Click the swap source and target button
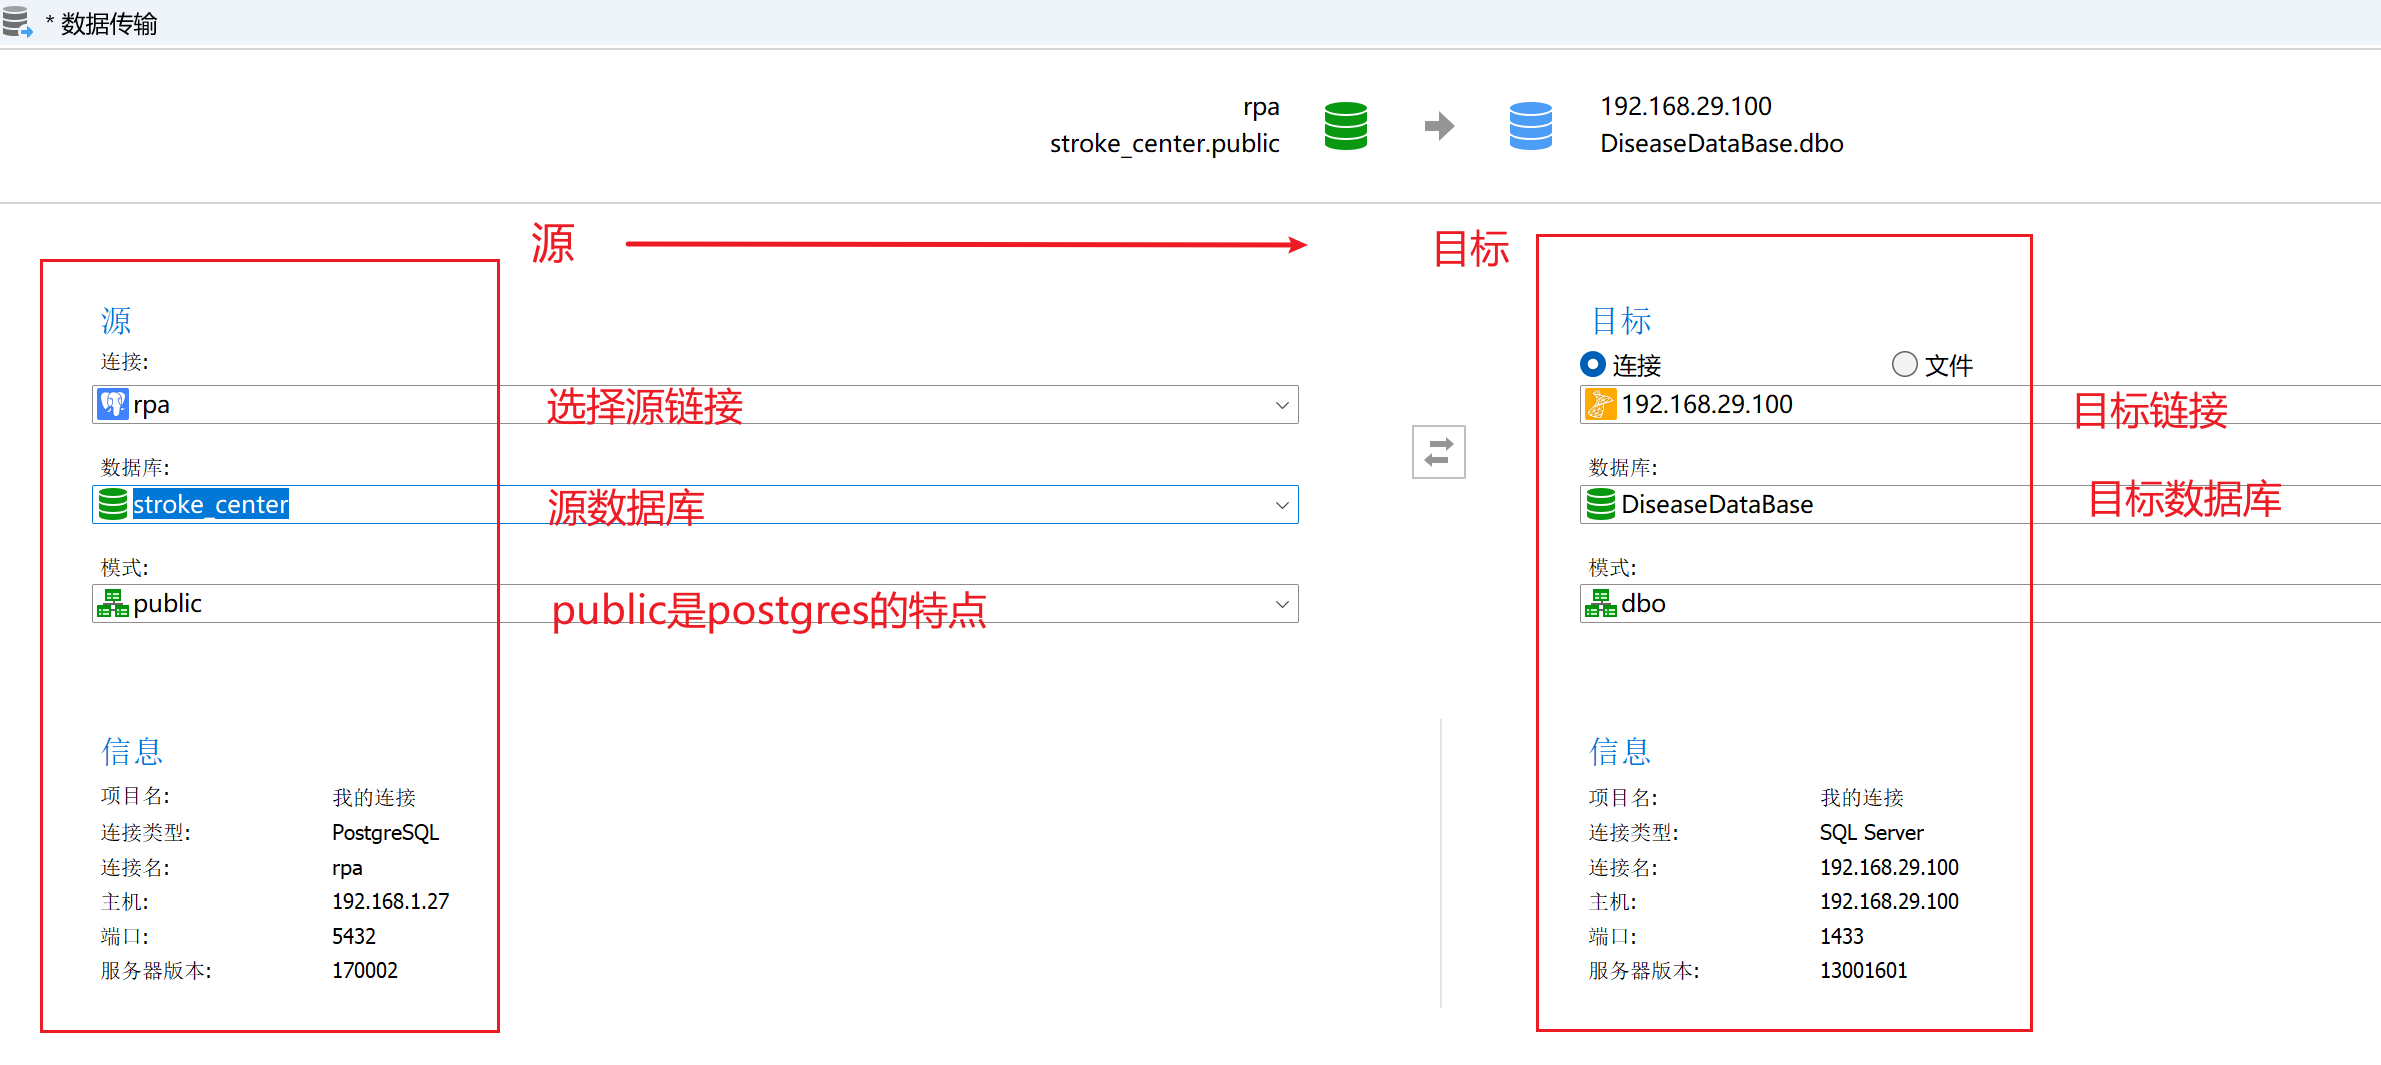This screenshot has width=2381, height=1065. click(x=1438, y=452)
